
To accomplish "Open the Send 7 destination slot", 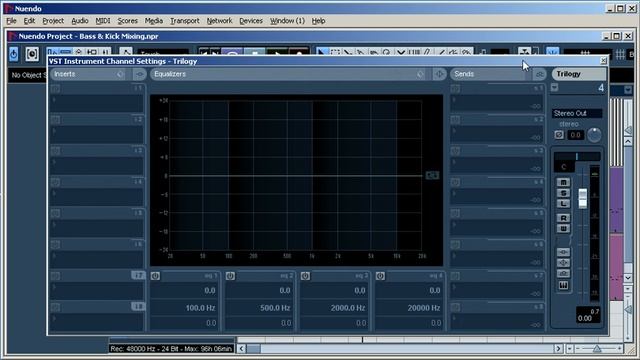I will click(x=497, y=291).
